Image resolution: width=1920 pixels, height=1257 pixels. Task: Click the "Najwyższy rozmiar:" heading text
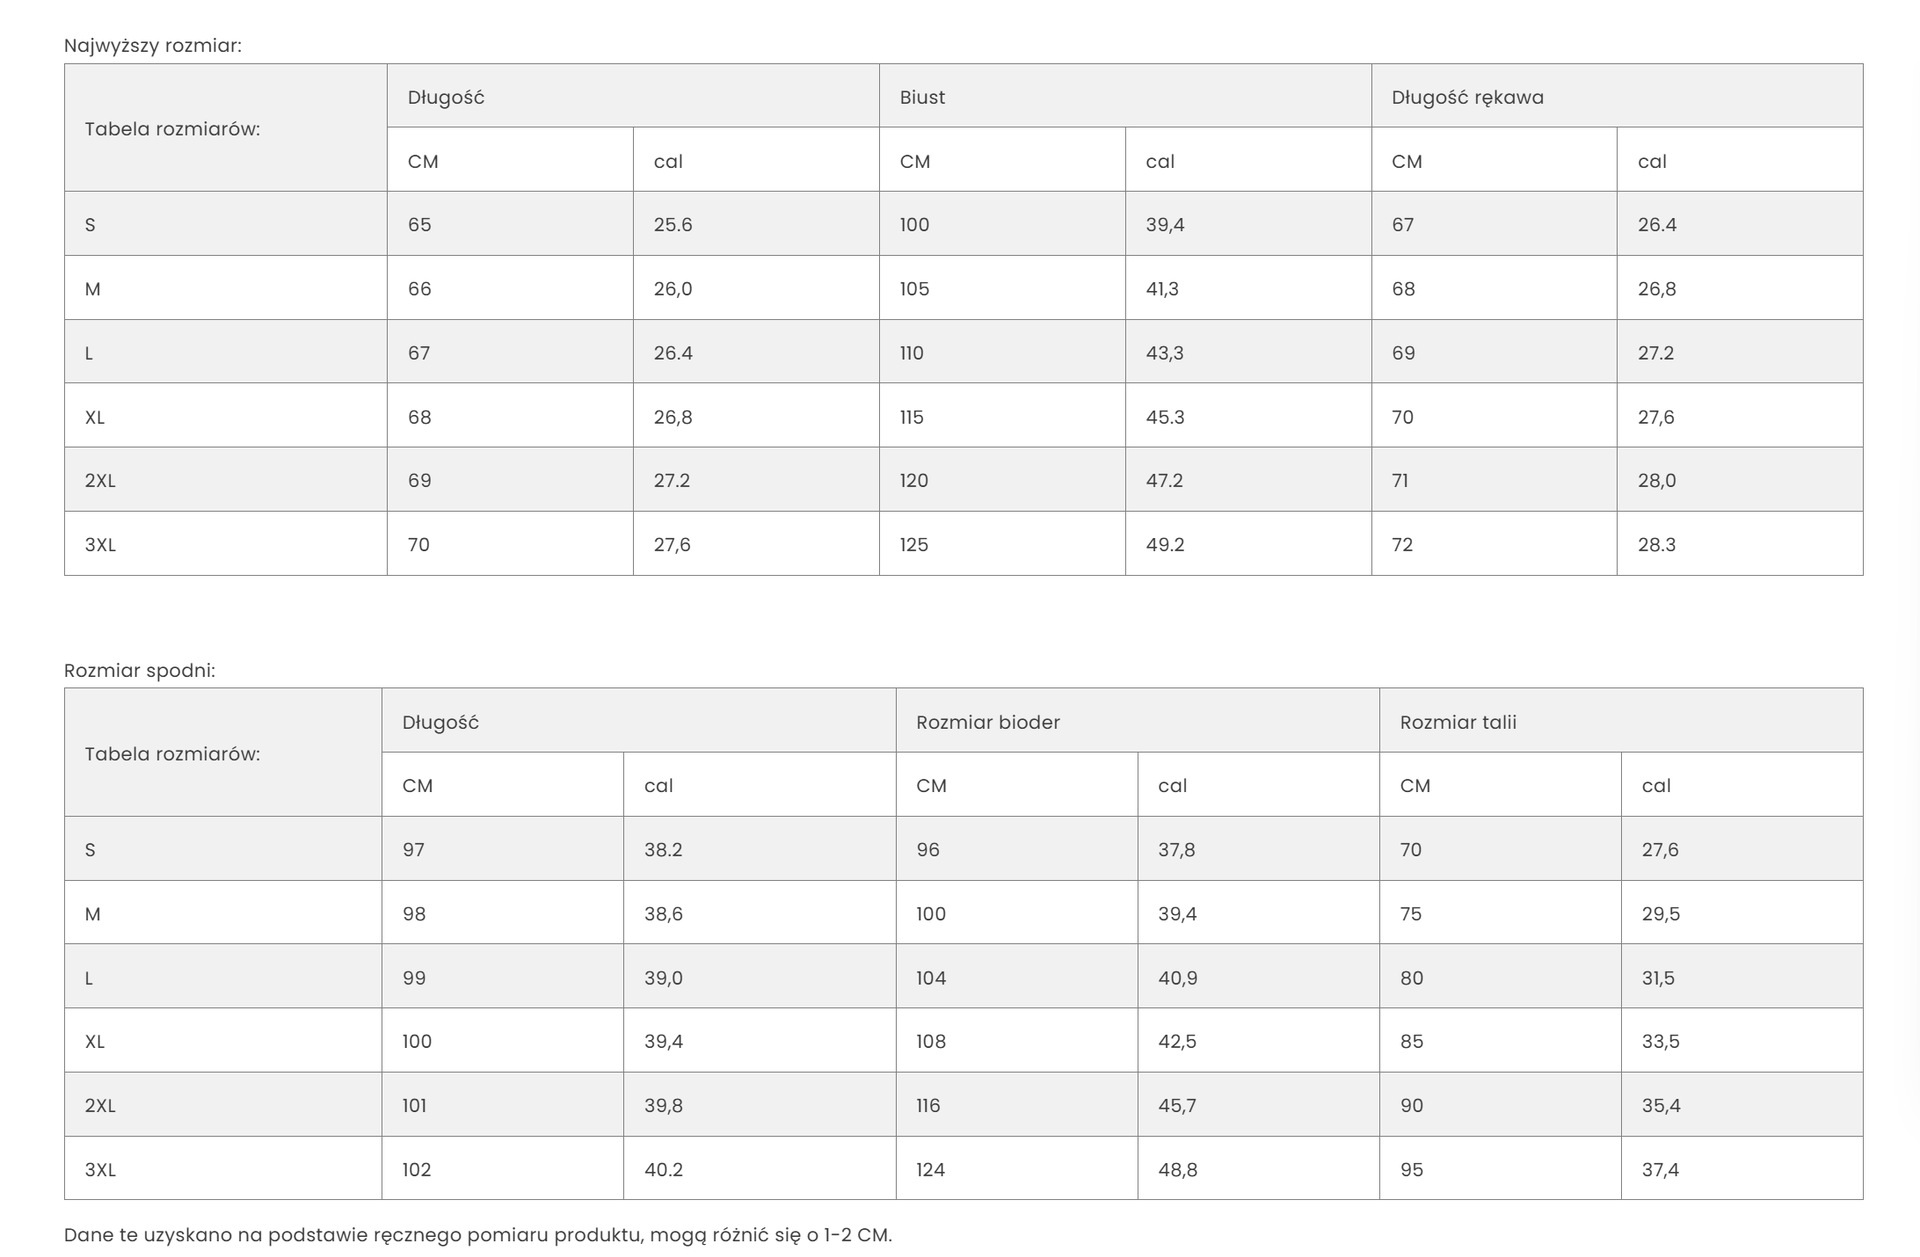(x=153, y=45)
